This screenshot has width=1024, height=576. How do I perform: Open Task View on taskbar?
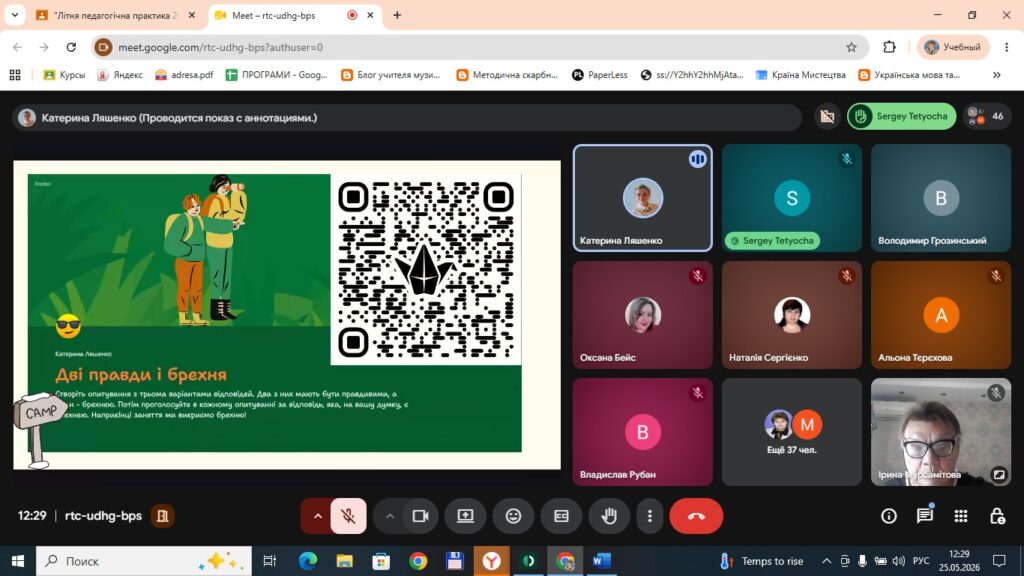pos(269,561)
